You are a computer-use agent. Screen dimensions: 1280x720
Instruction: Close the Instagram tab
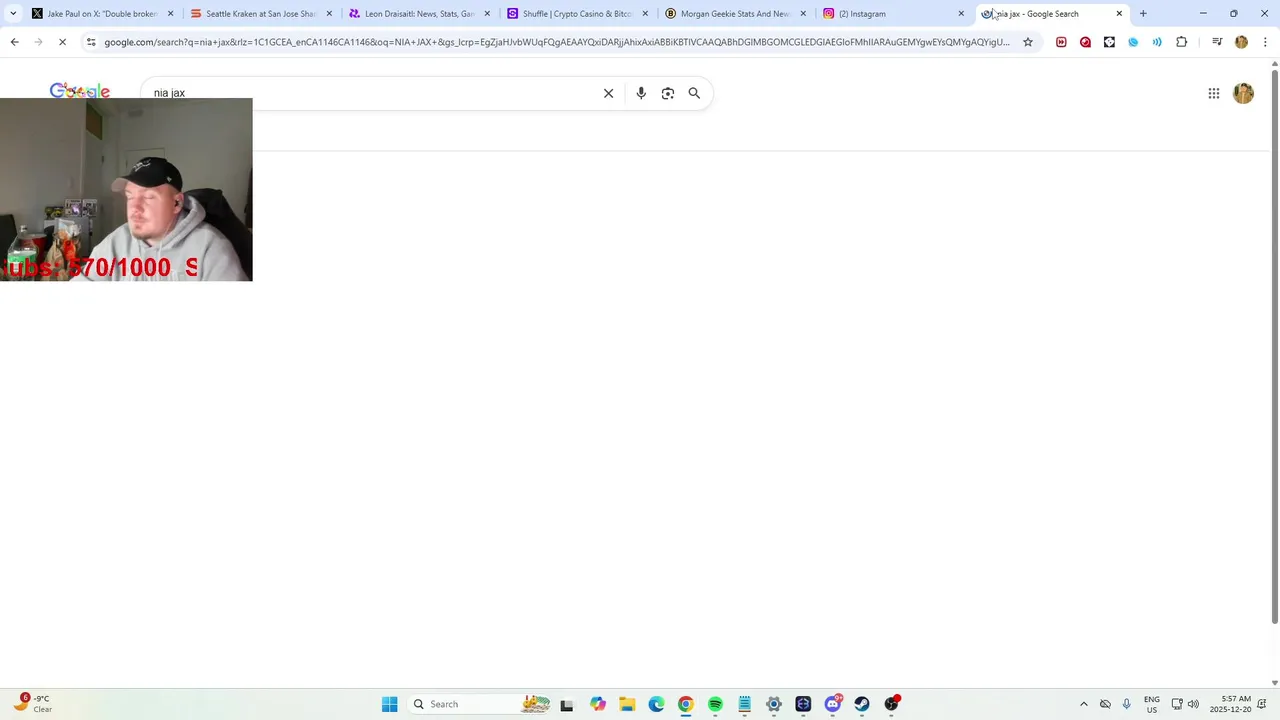tap(961, 14)
